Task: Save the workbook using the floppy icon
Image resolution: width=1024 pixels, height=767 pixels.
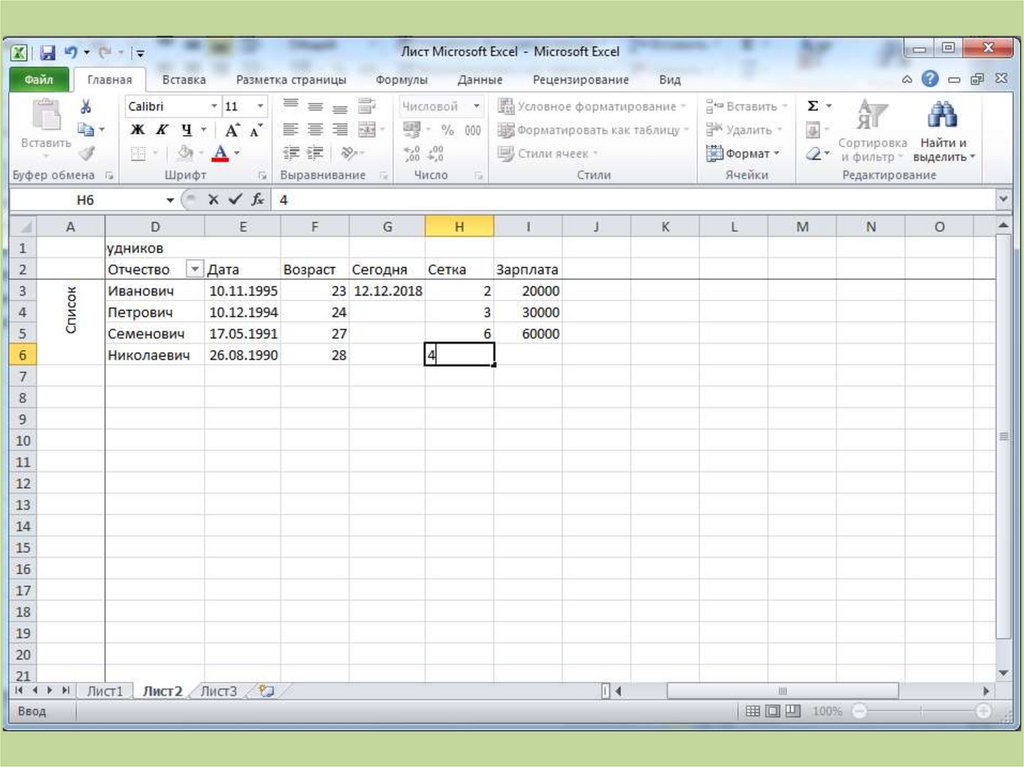Action: coord(48,52)
